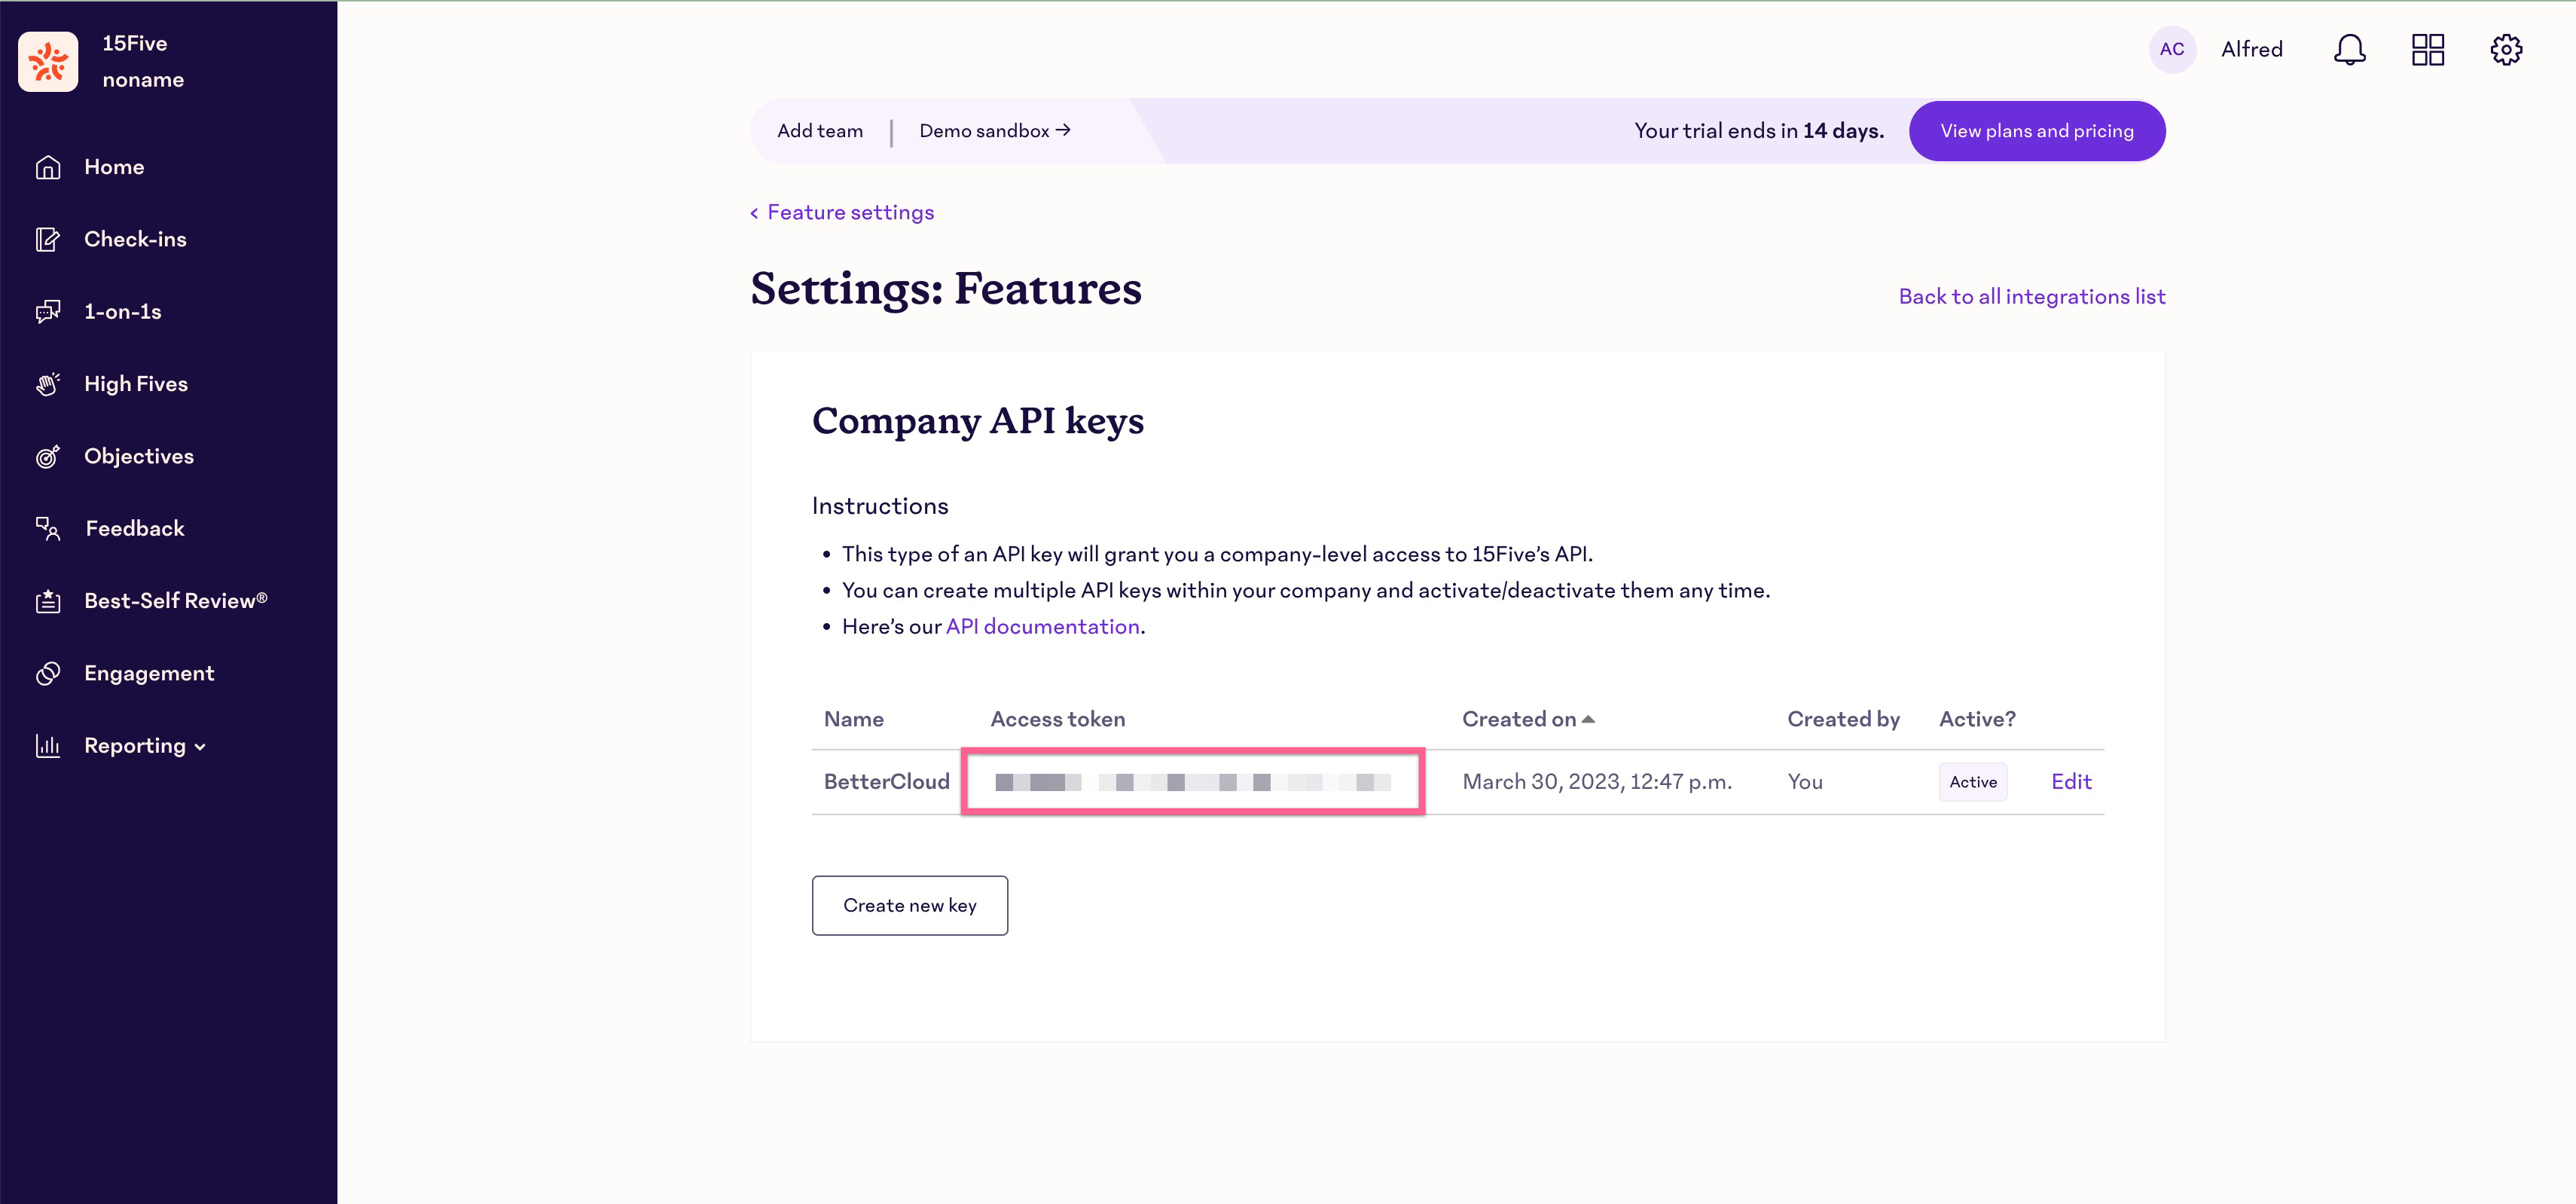Select the Check-ins sidebar icon
This screenshot has height=1204, width=2576.
(x=48, y=239)
